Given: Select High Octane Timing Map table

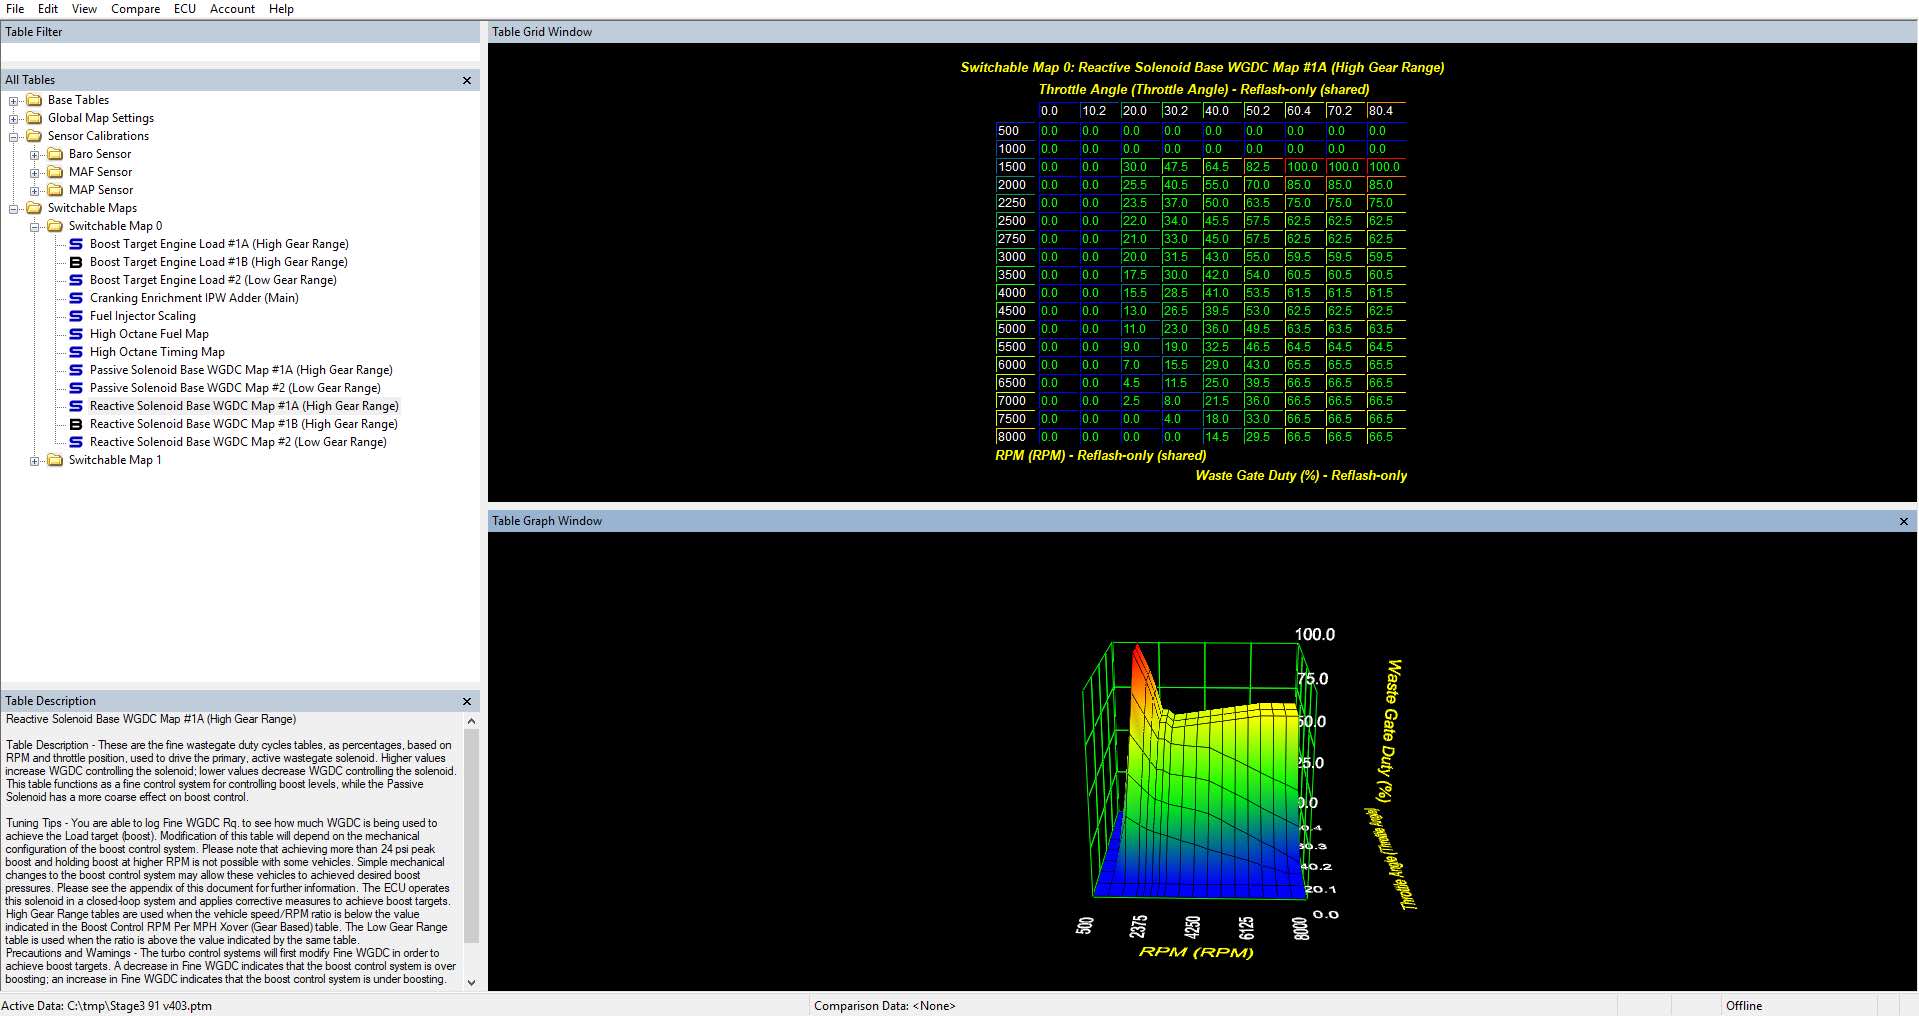Looking at the screenshot, I should click(x=157, y=352).
